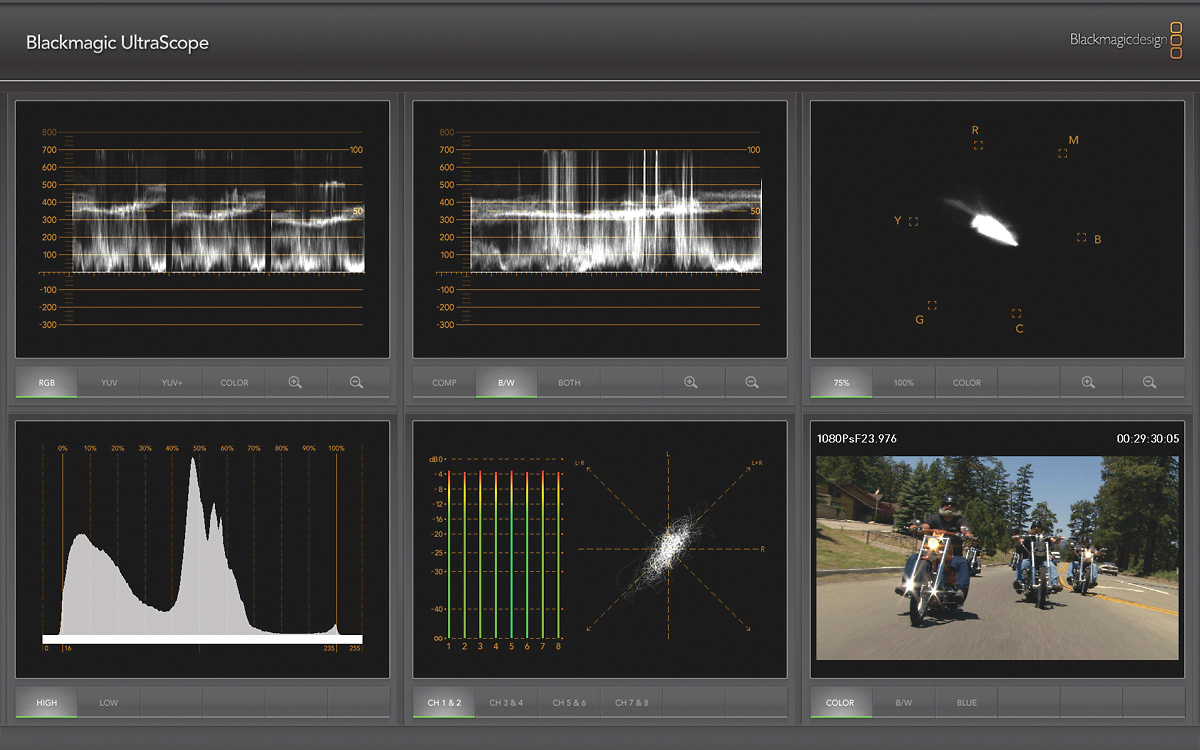Enable COLOR mode on vectorscope
1200x750 pixels.
click(966, 382)
